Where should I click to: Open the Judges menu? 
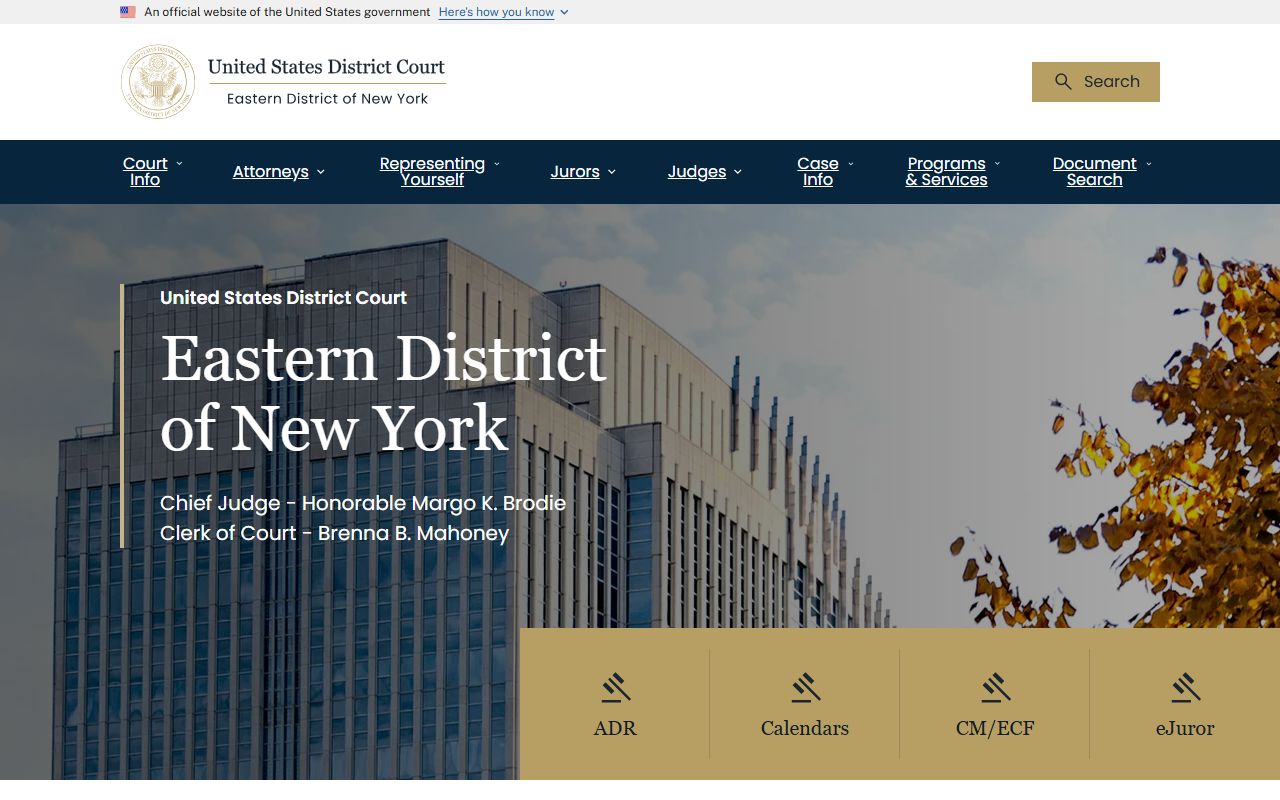pyautogui.click(x=697, y=172)
